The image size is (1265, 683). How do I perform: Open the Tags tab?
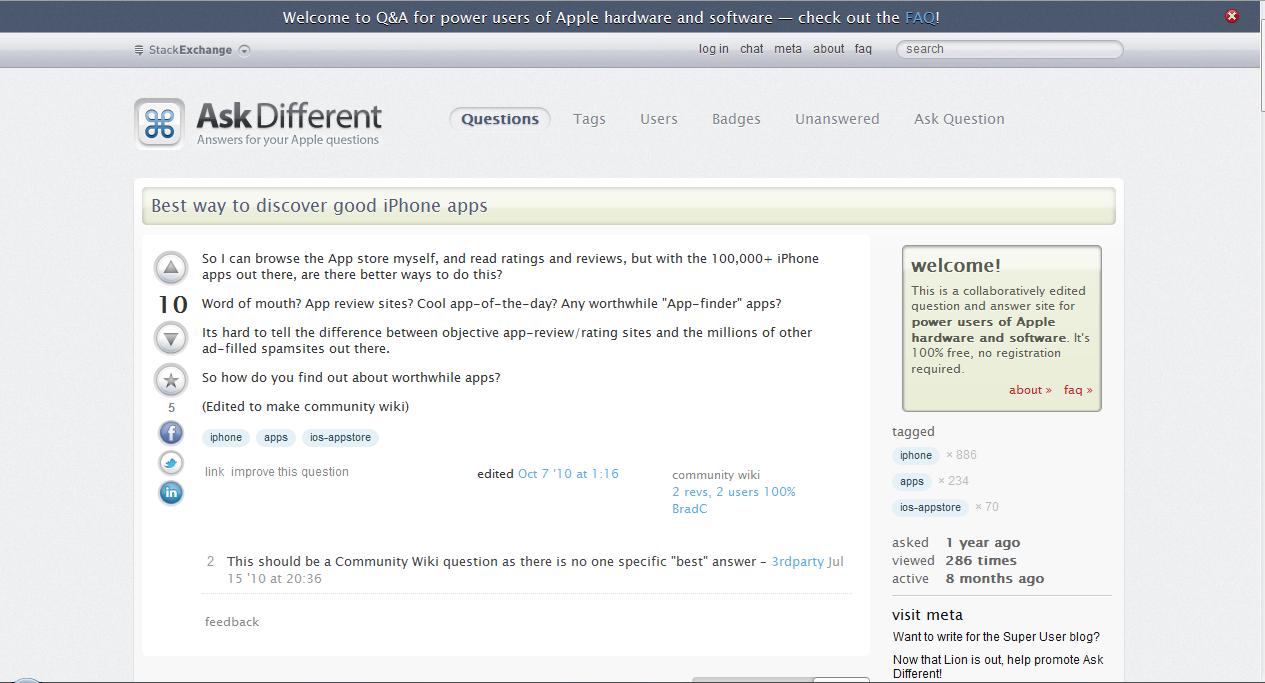tap(589, 119)
